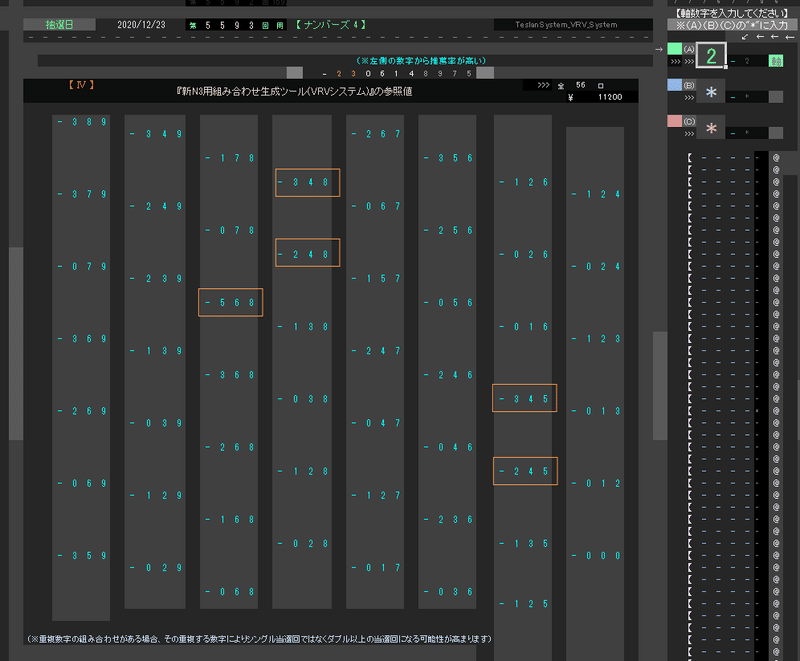This screenshot has width=800, height=661.
Task: Click the ※(A)(B)(C)の"*"に入力 instruction bar
Action: point(732,25)
